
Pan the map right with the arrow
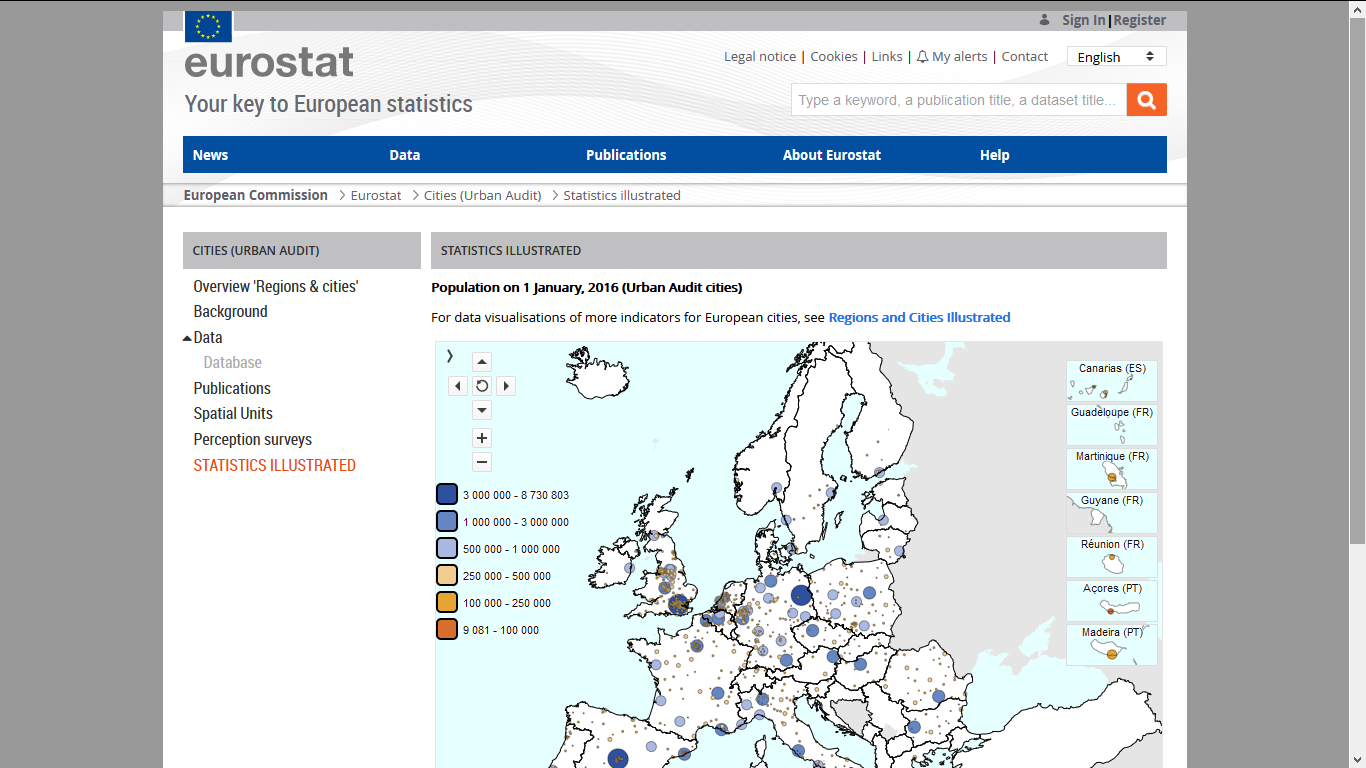tap(506, 386)
